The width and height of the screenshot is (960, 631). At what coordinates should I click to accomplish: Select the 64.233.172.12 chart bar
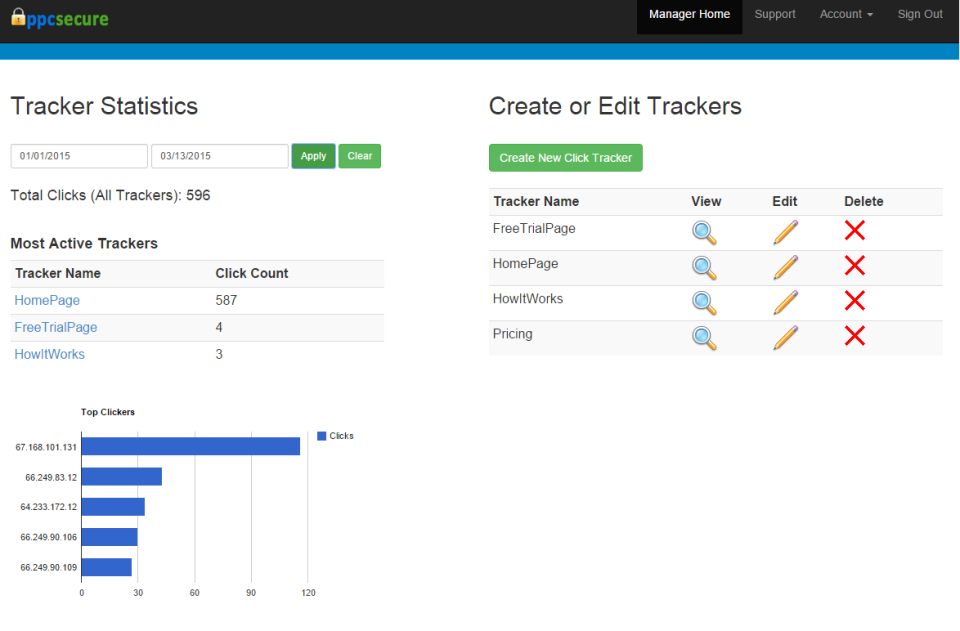click(113, 507)
